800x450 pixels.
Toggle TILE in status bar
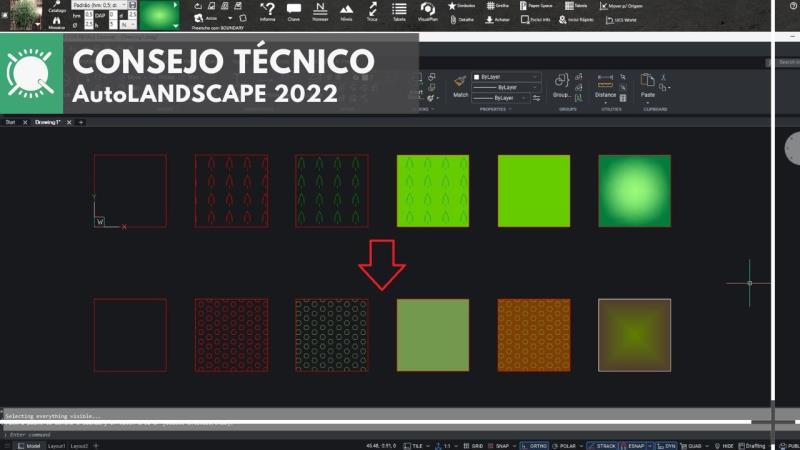pyautogui.click(x=413, y=446)
